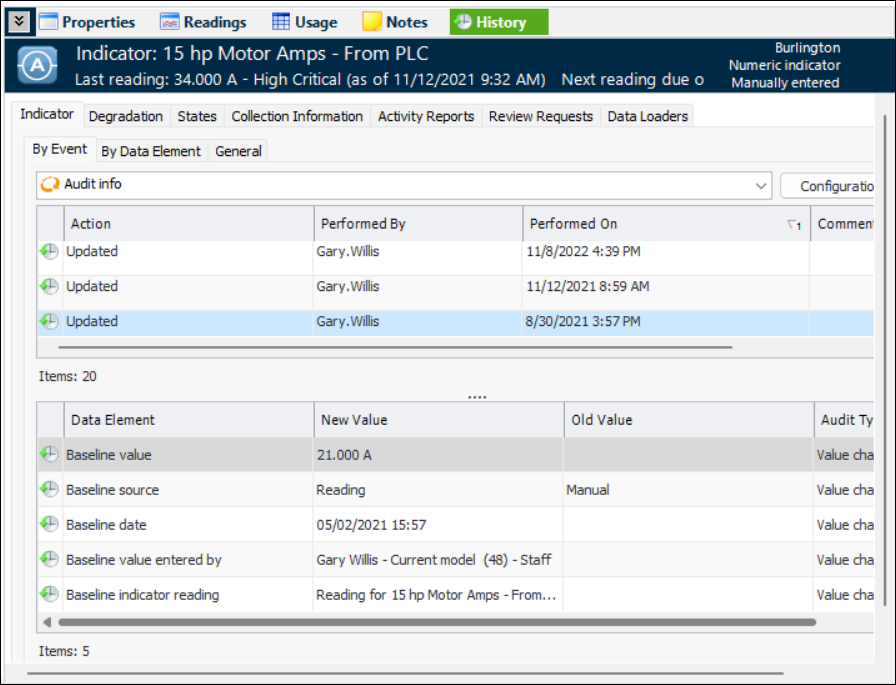Click the events table horizontal scrollbar
Screen dimensions: 896x685
pyautogui.click(x=395, y=347)
